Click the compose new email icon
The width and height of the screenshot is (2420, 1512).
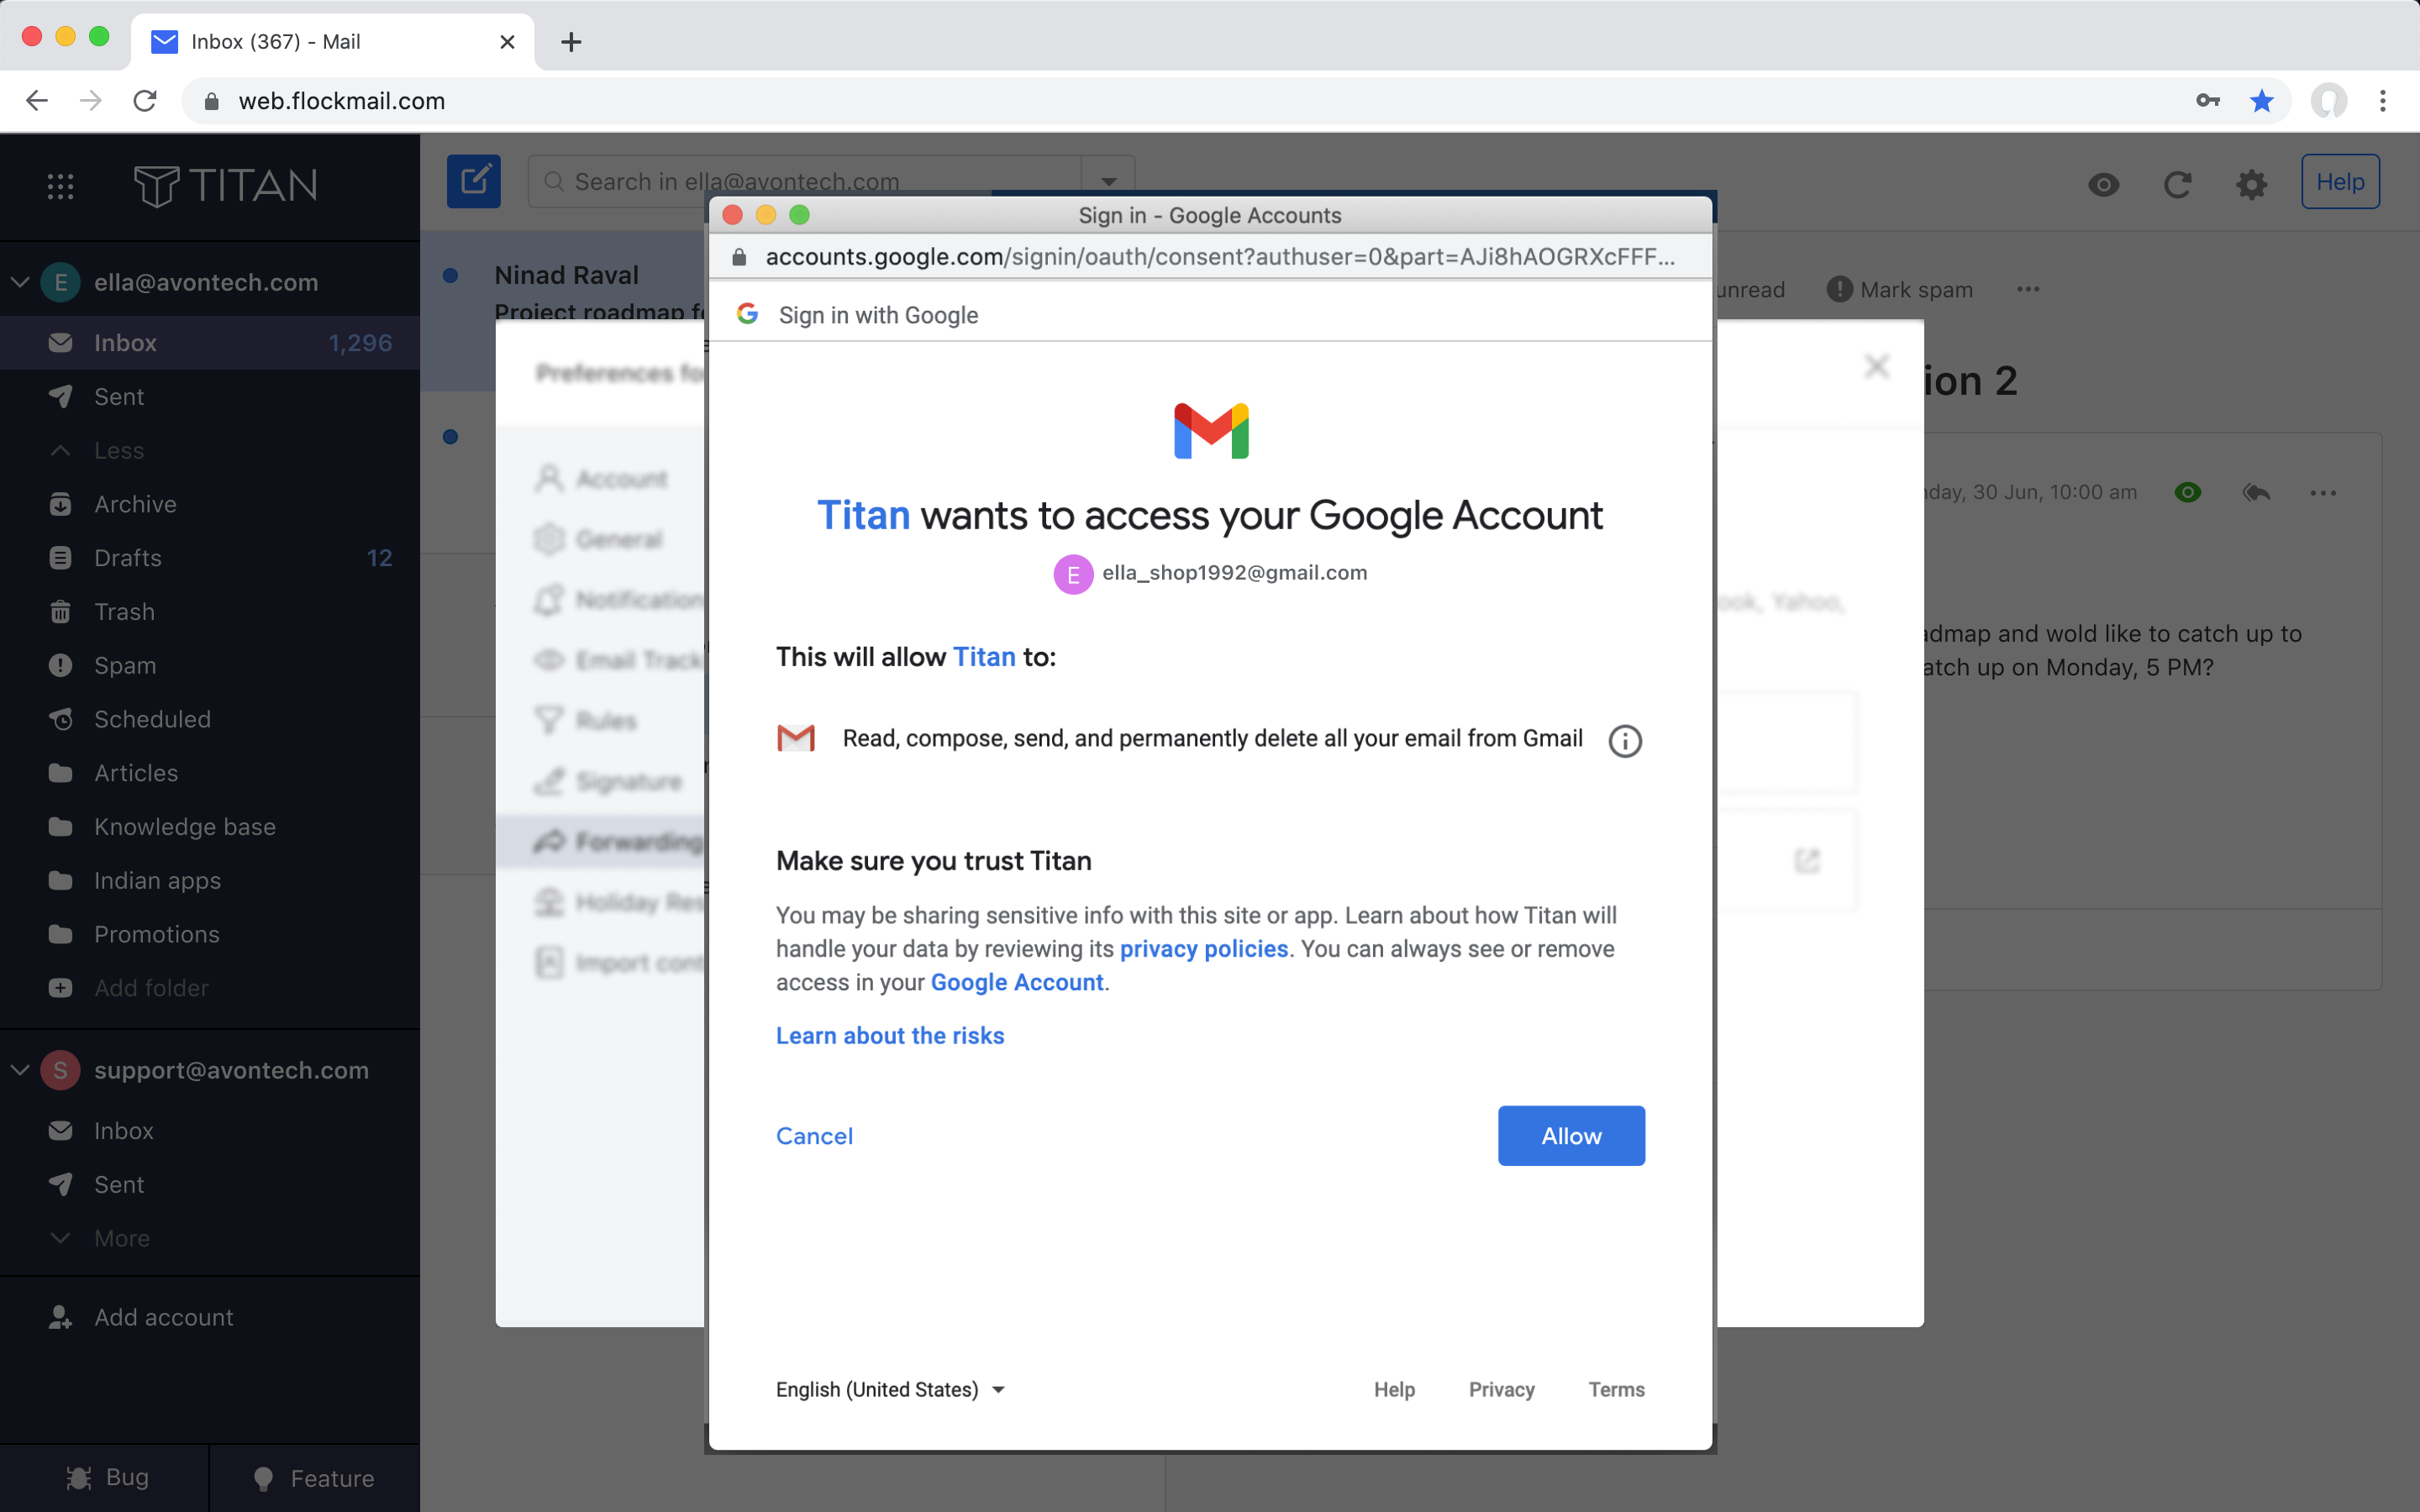[473, 181]
